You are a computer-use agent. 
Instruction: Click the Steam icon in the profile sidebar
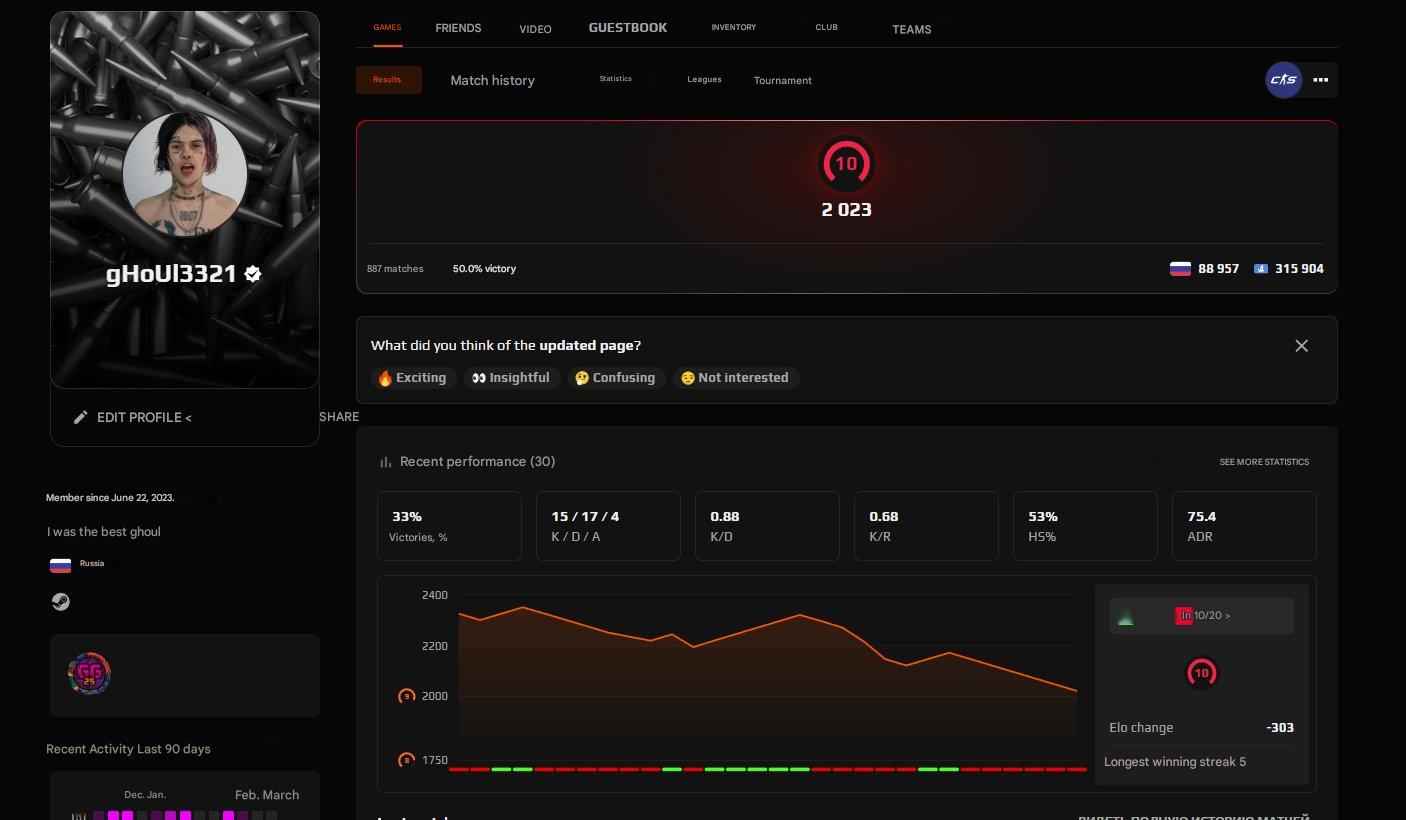(60, 601)
